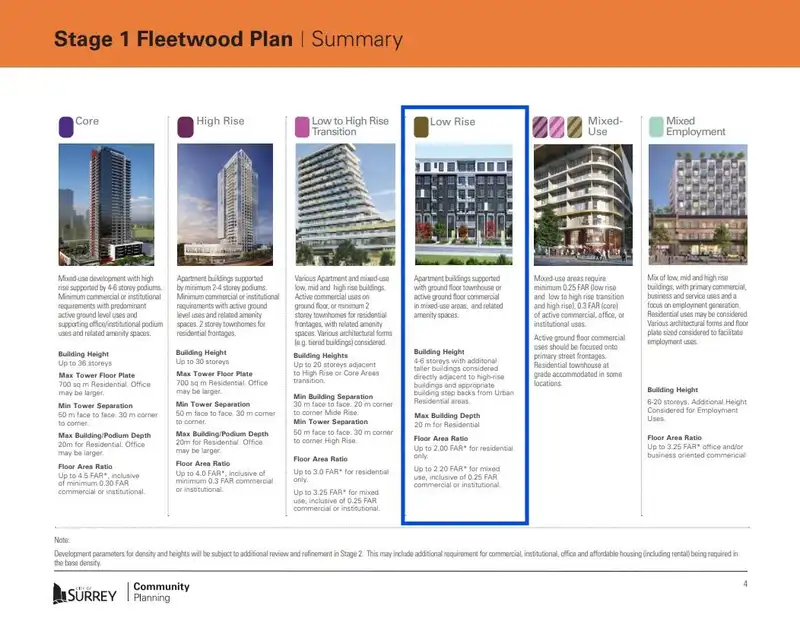
Task: Select the Low Rise apartment image
Action: click(x=464, y=205)
